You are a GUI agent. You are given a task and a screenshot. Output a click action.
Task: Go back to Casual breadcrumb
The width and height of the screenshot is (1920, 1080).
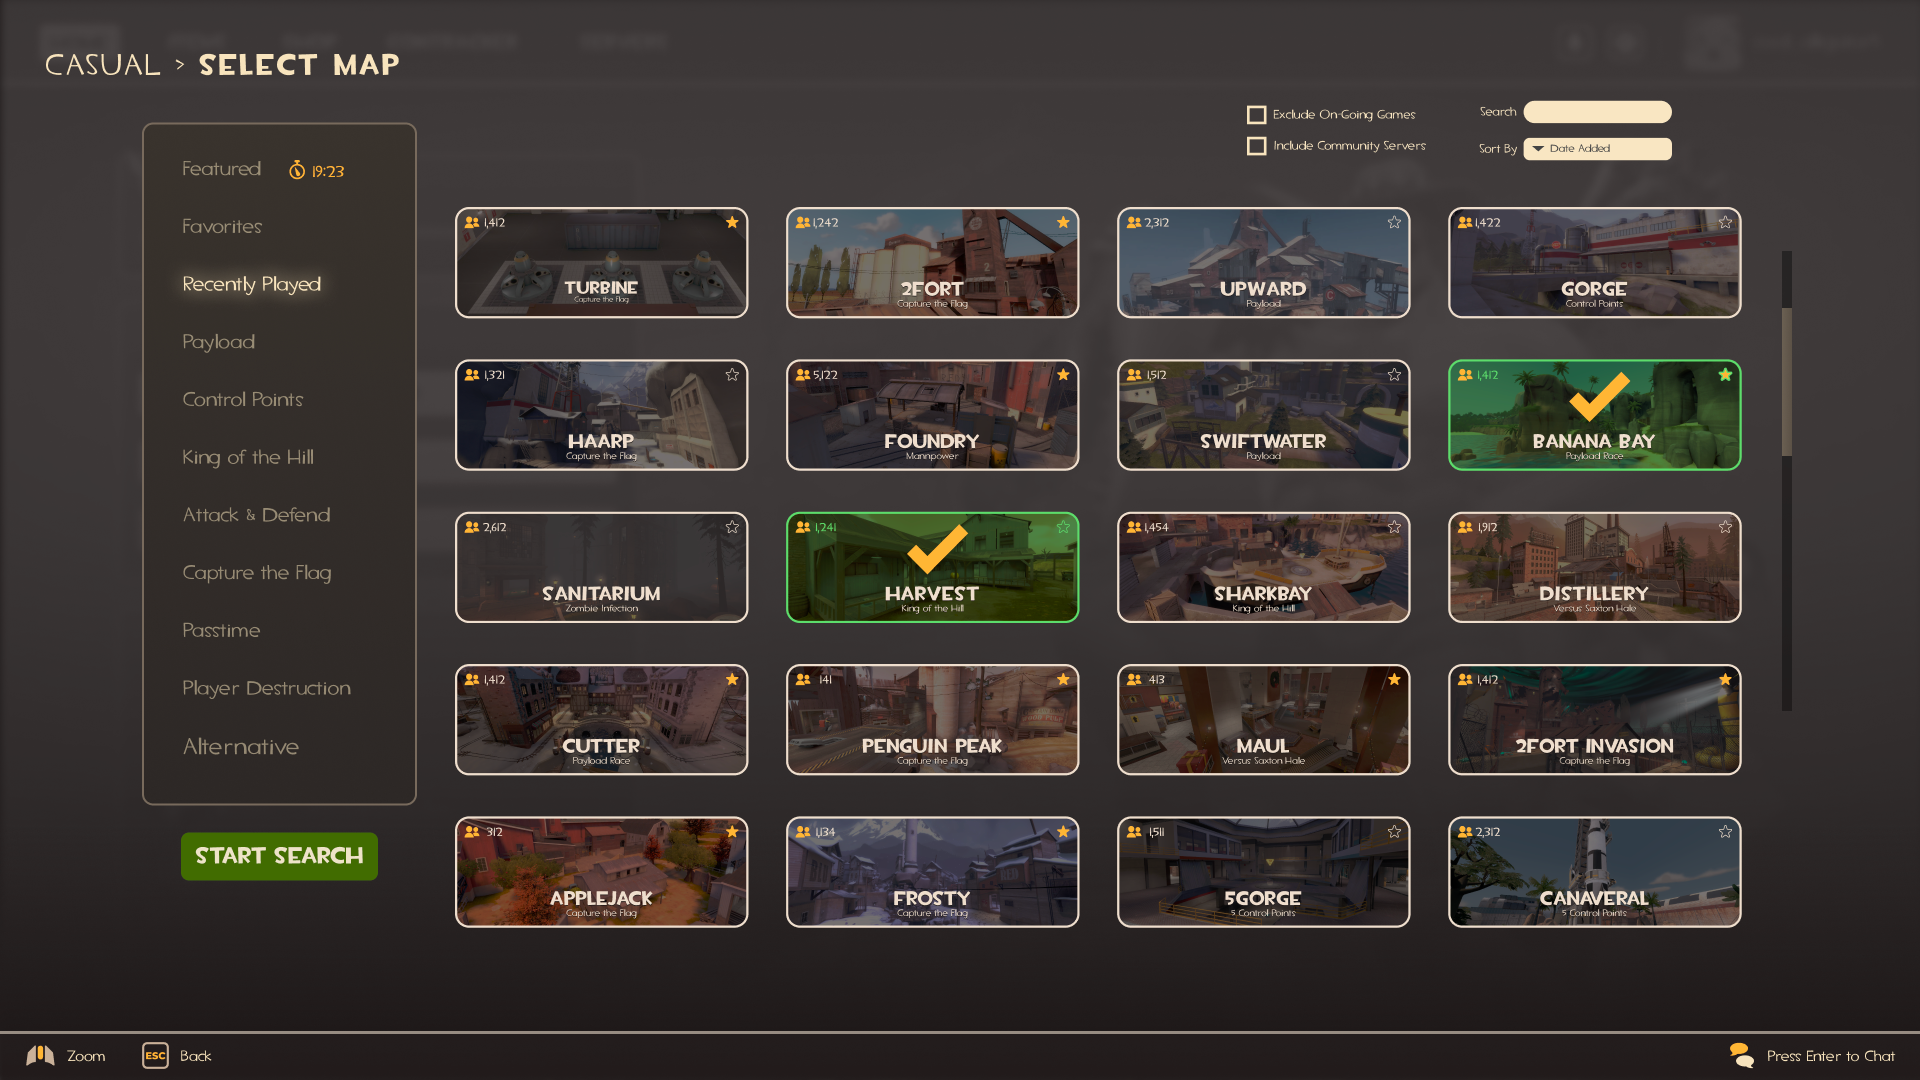pyautogui.click(x=103, y=65)
